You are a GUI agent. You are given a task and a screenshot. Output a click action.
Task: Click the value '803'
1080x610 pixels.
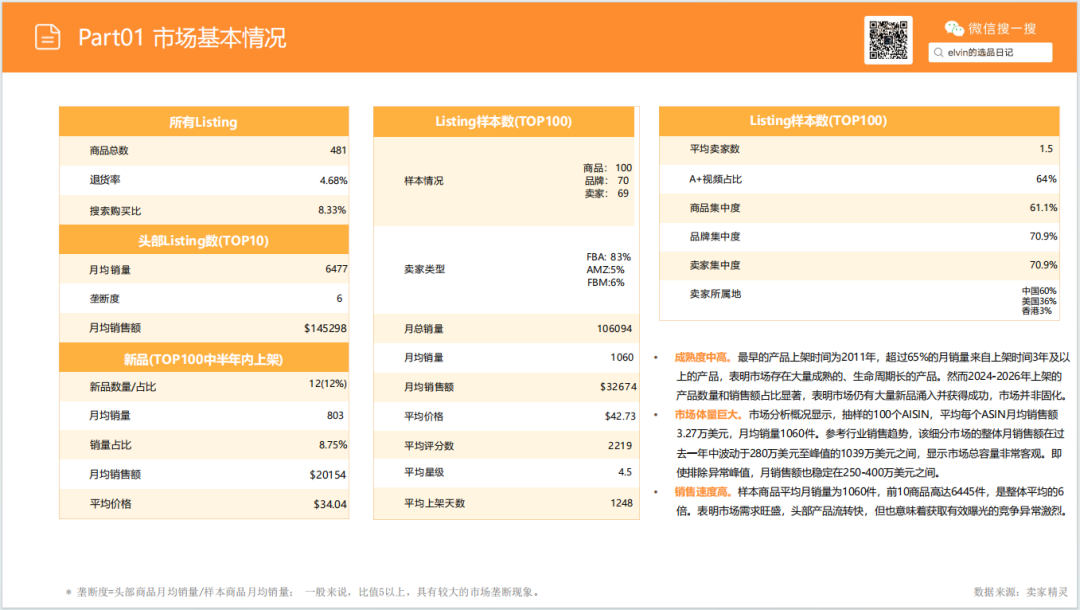coord(335,415)
